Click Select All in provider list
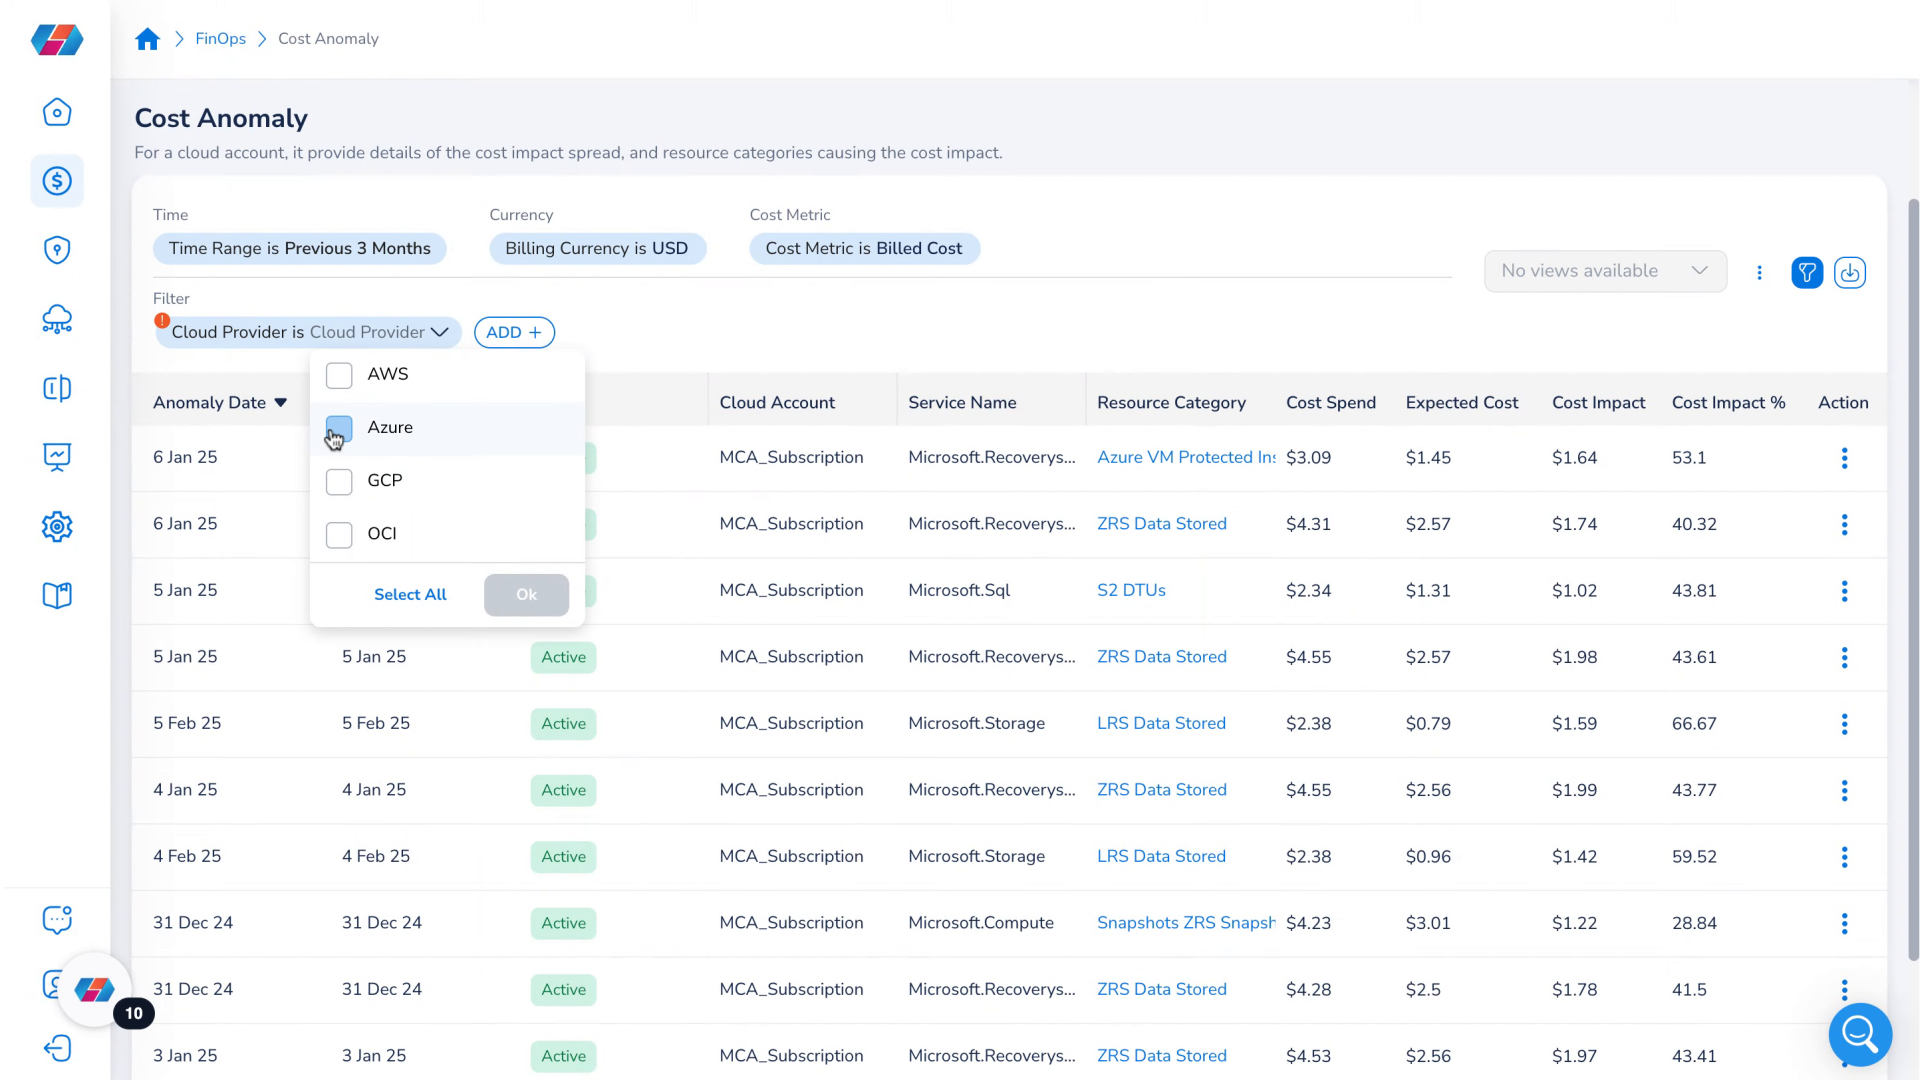This screenshot has width=1920, height=1080. pos(410,594)
